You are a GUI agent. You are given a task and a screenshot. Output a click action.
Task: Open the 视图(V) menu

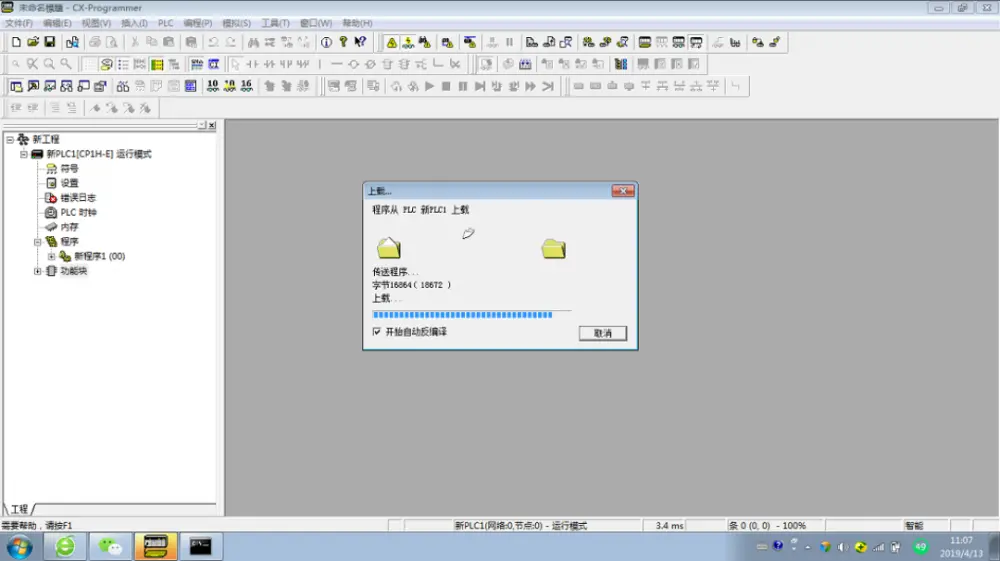96,23
